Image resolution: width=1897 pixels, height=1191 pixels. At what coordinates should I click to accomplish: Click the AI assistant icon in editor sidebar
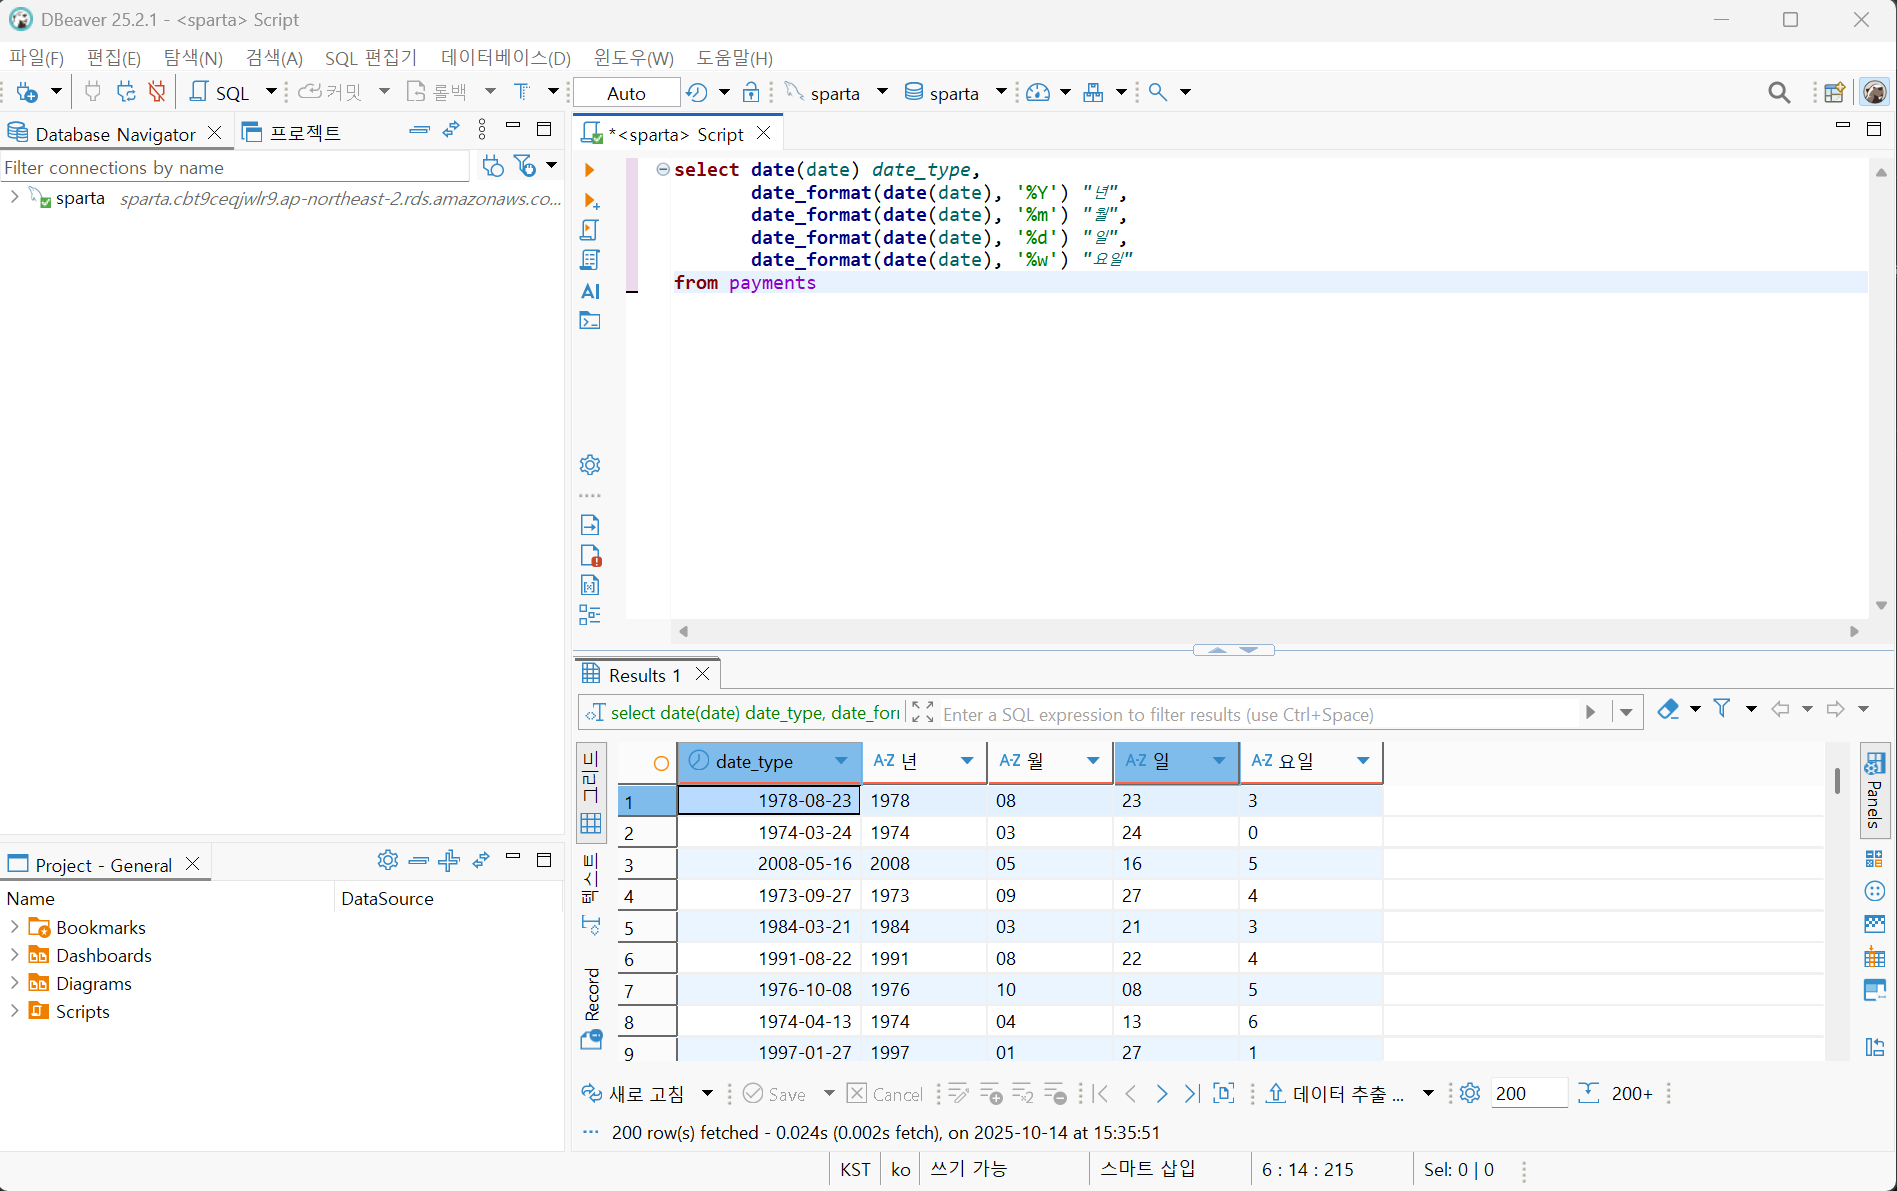click(590, 291)
